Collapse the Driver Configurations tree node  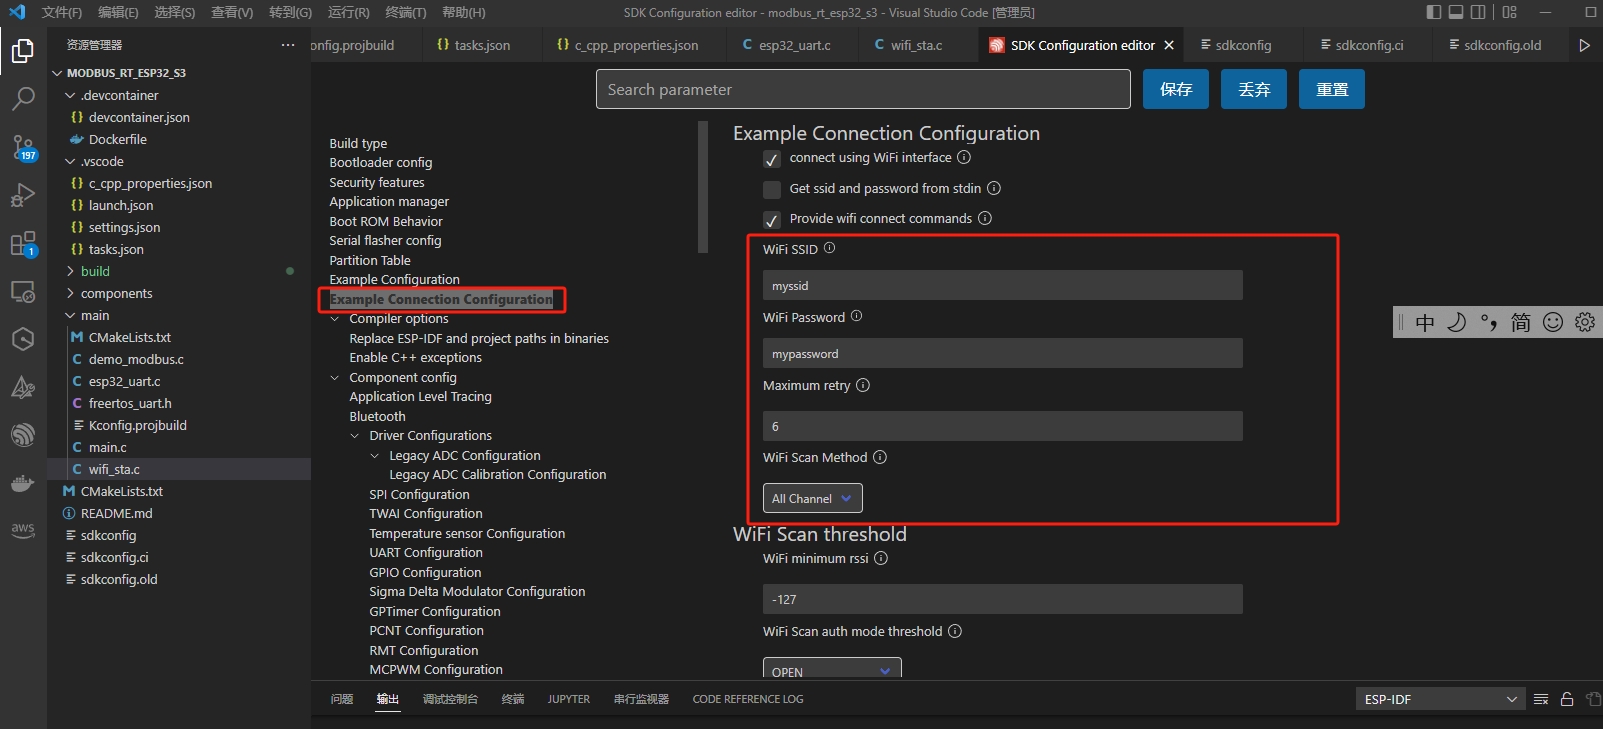click(355, 436)
